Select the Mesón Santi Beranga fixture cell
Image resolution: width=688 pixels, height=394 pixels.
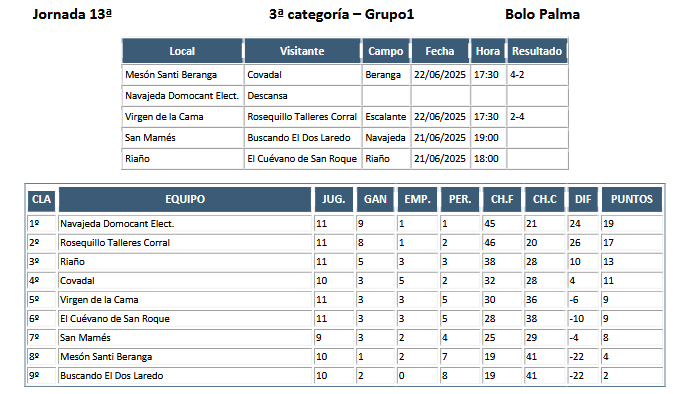(183, 75)
